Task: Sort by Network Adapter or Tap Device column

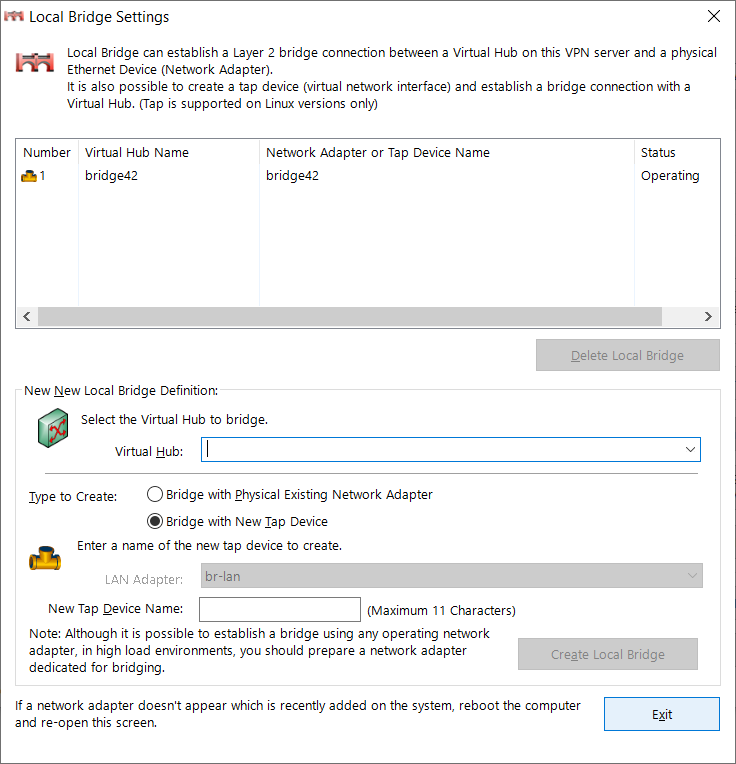Action: click(378, 153)
